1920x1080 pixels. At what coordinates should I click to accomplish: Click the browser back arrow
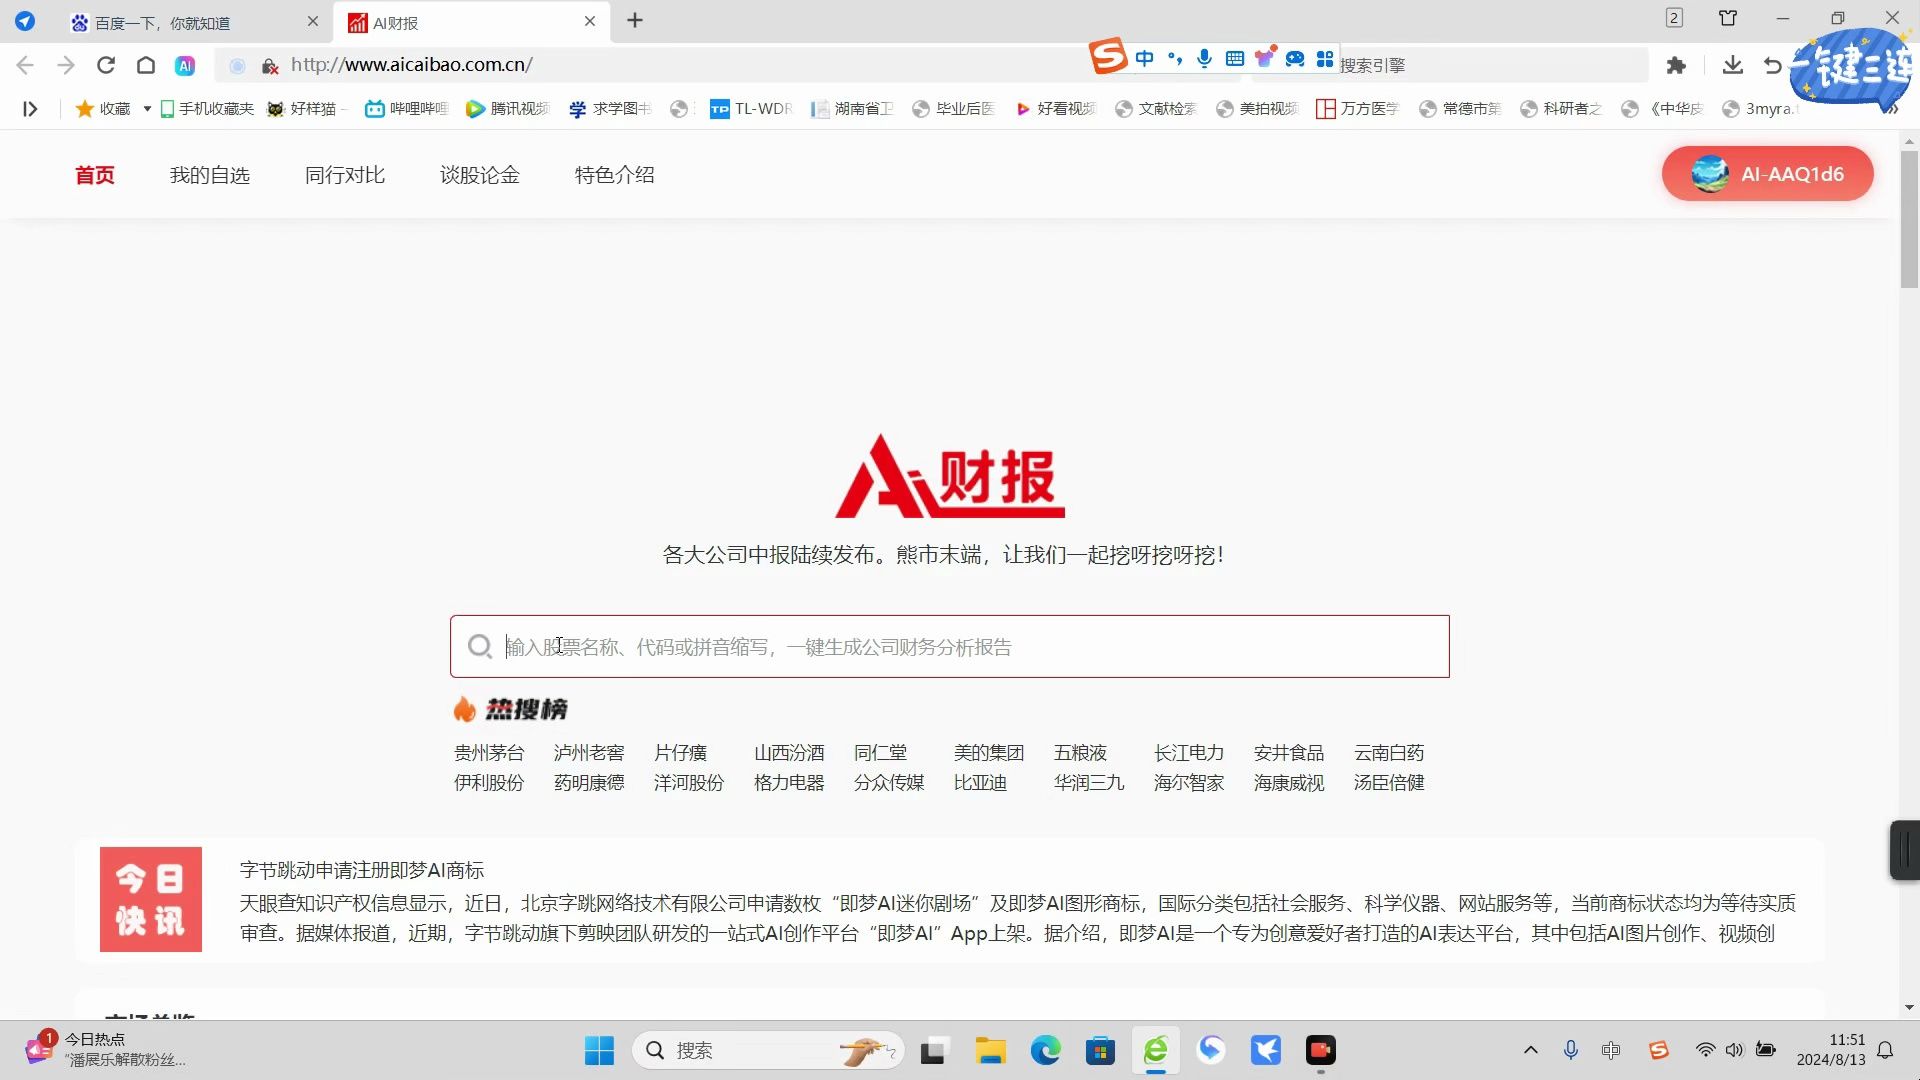[x=25, y=65]
